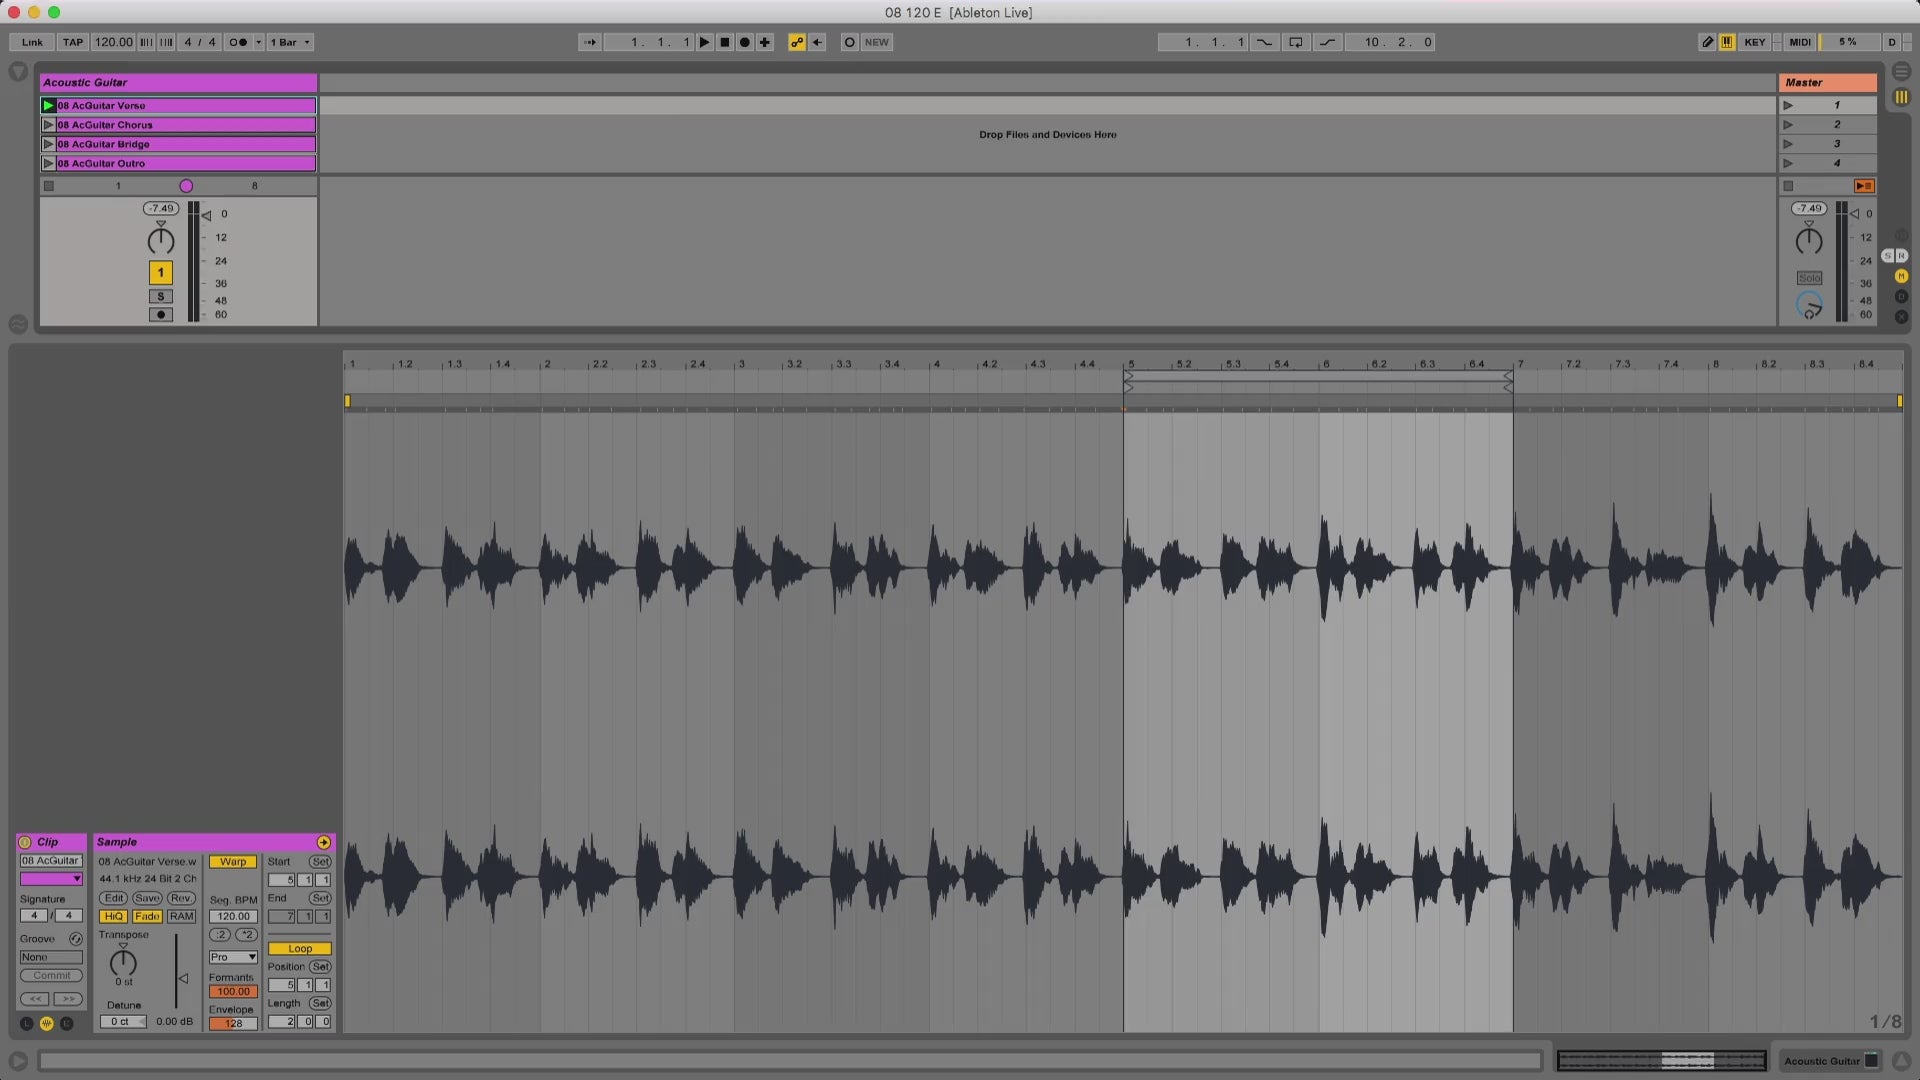Screen dimensions: 1920x1080
Task: Toggle the Automation Arm button
Action: 797,42
